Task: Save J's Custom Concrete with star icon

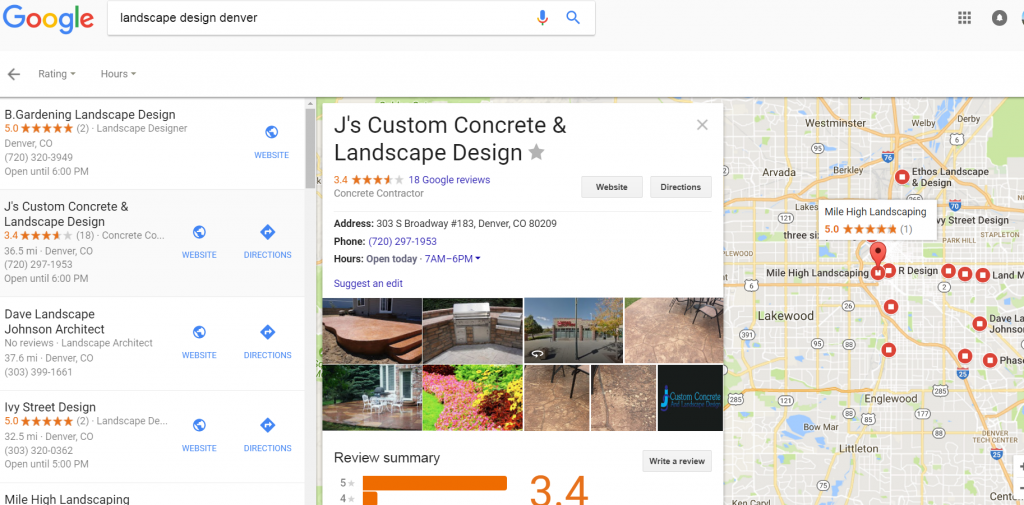Action: (x=536, y=153)
